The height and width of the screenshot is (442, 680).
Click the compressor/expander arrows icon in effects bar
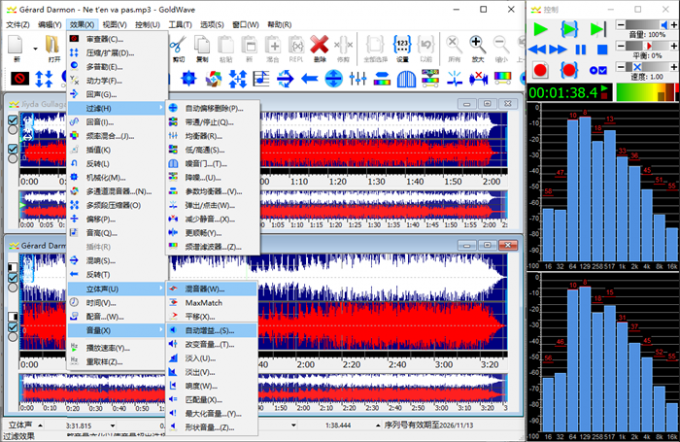point(44,79)
